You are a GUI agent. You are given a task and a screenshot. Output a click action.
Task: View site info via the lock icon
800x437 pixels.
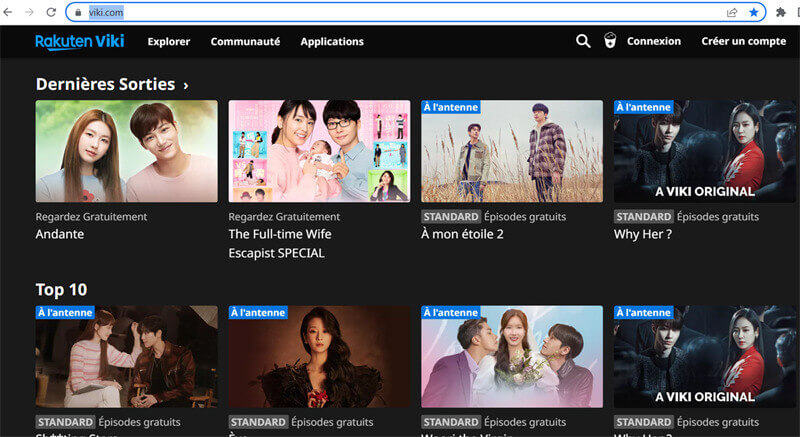[x=78, y=13]
